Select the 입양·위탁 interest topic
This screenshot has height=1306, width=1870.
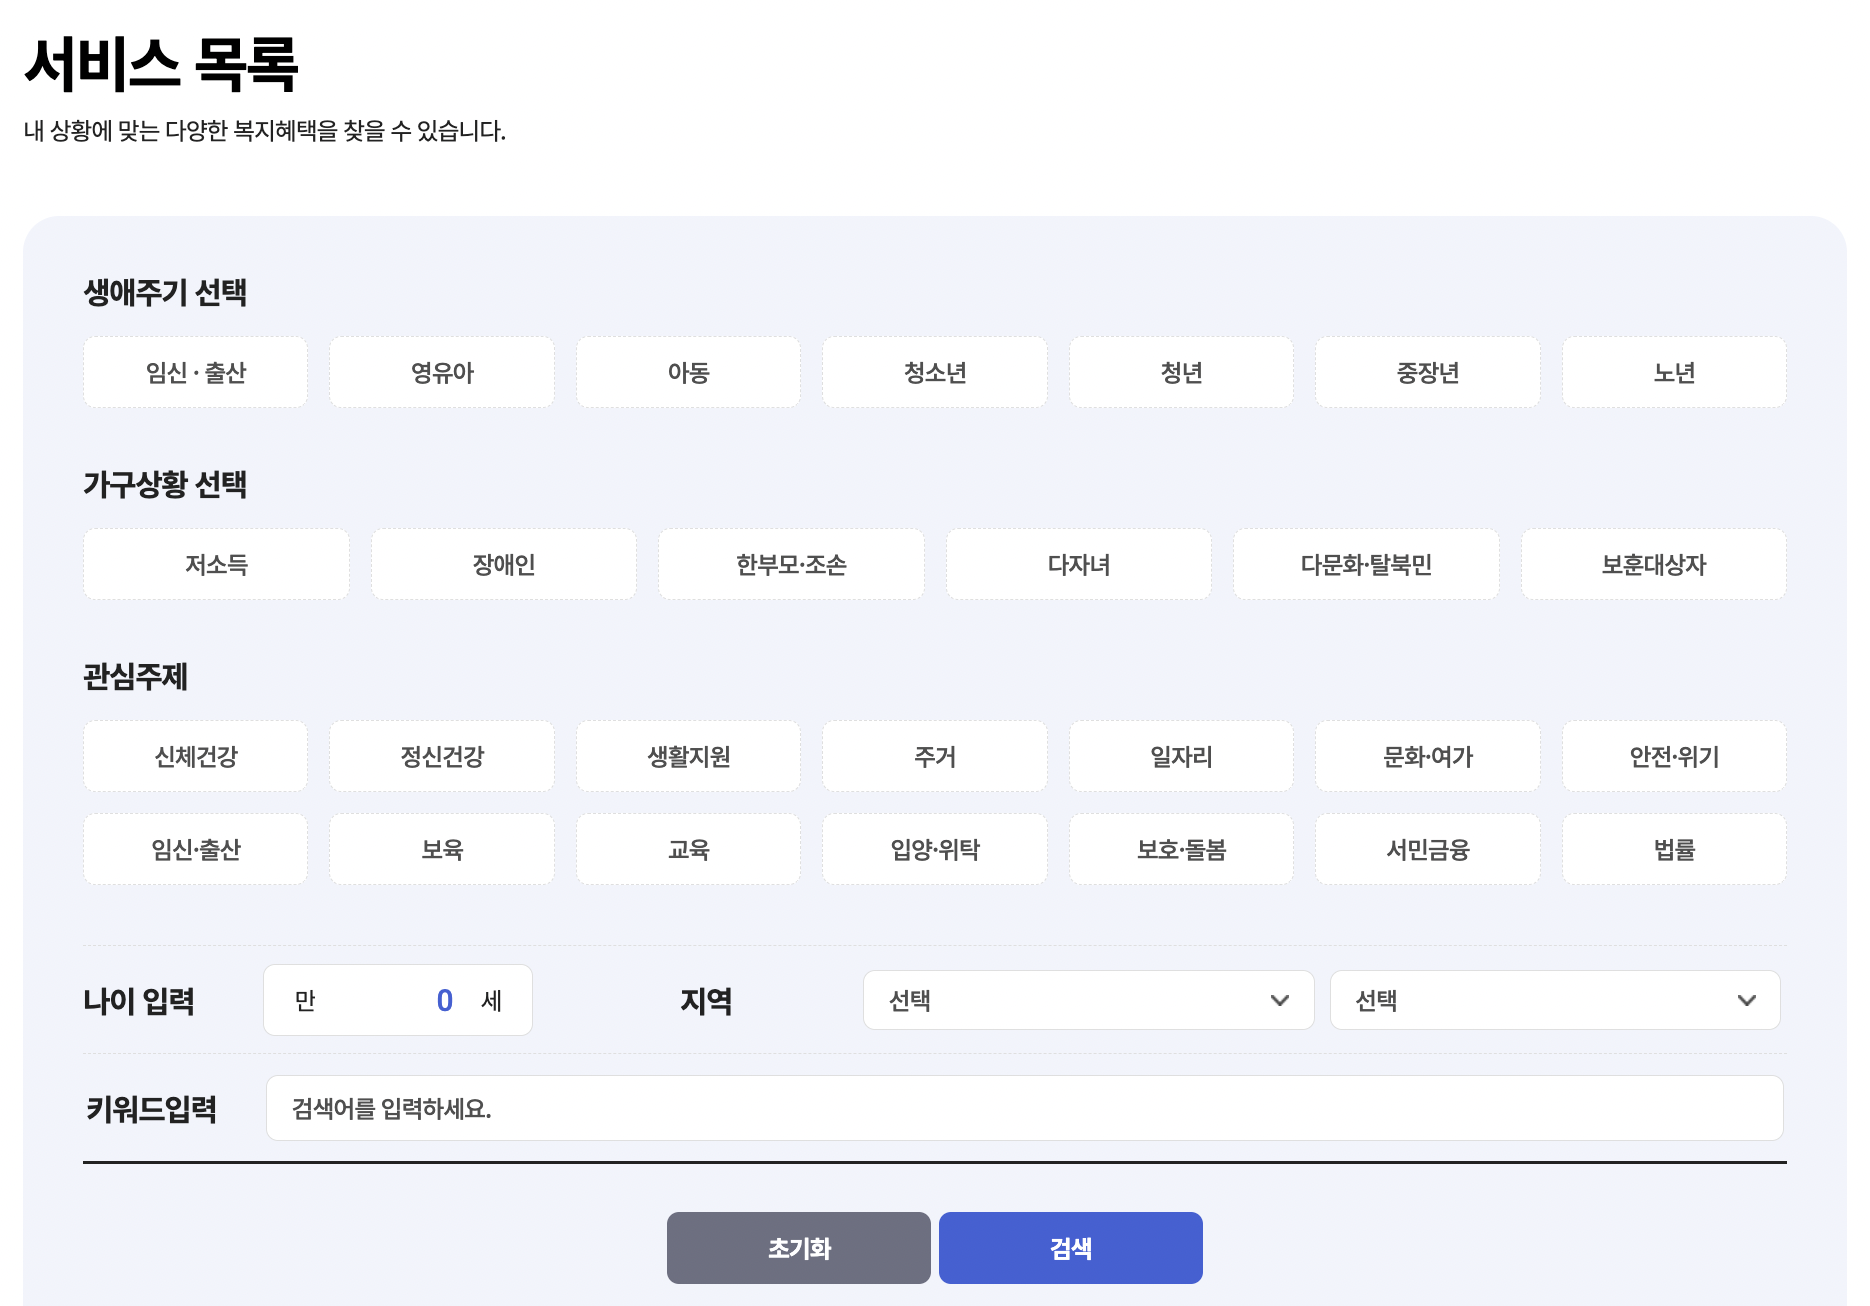pyautogui.click(x=933, y=848)
